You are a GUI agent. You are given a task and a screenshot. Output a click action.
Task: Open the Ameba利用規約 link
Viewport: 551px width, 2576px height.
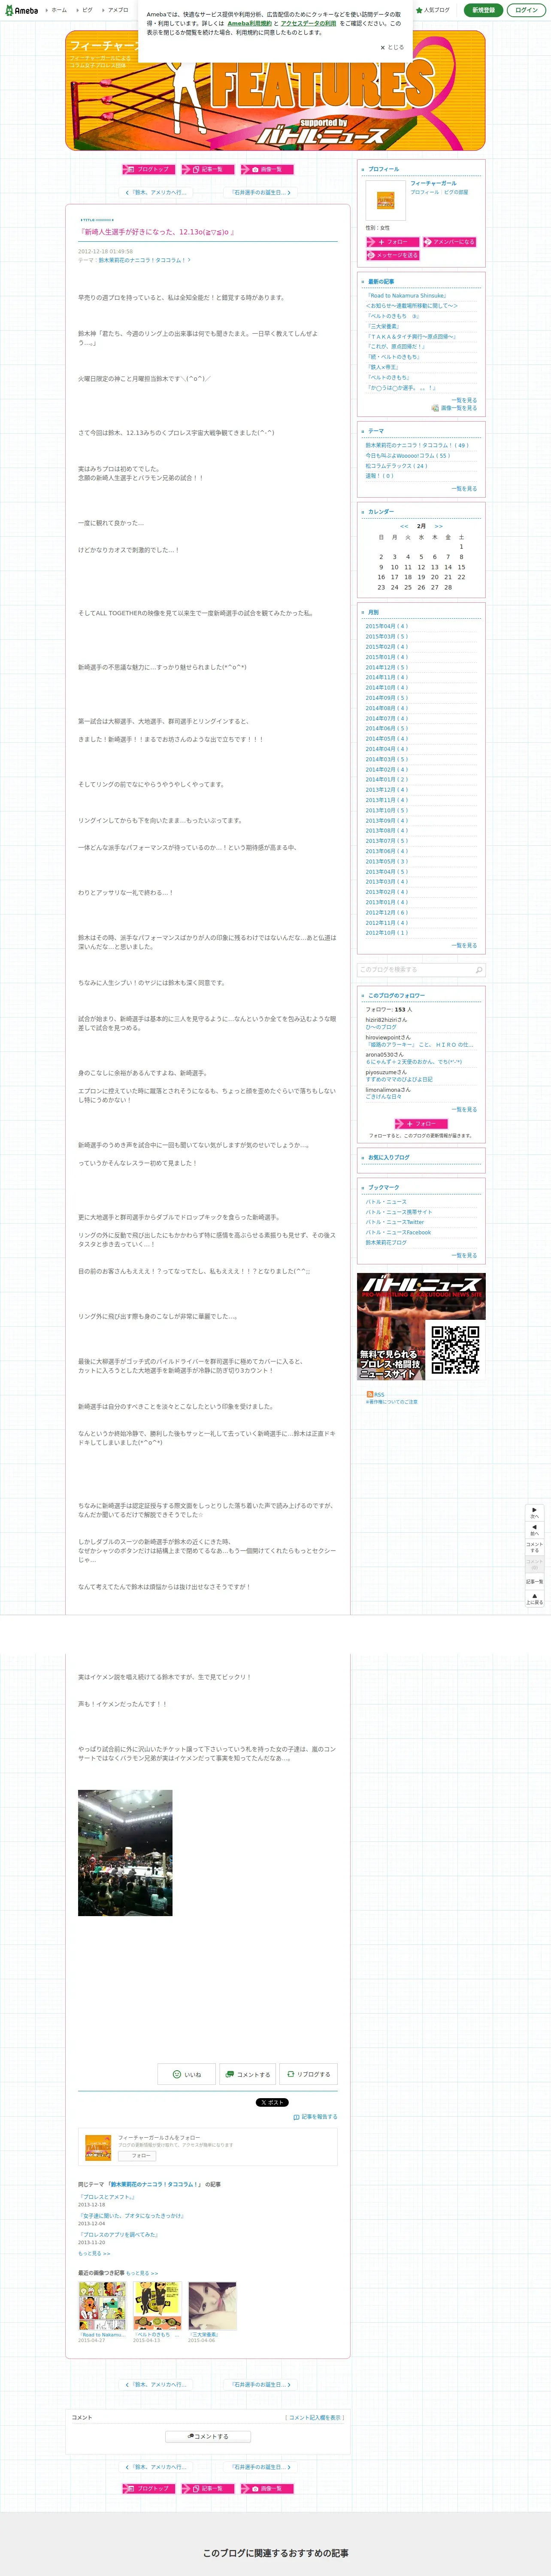(x=249, y=23)
